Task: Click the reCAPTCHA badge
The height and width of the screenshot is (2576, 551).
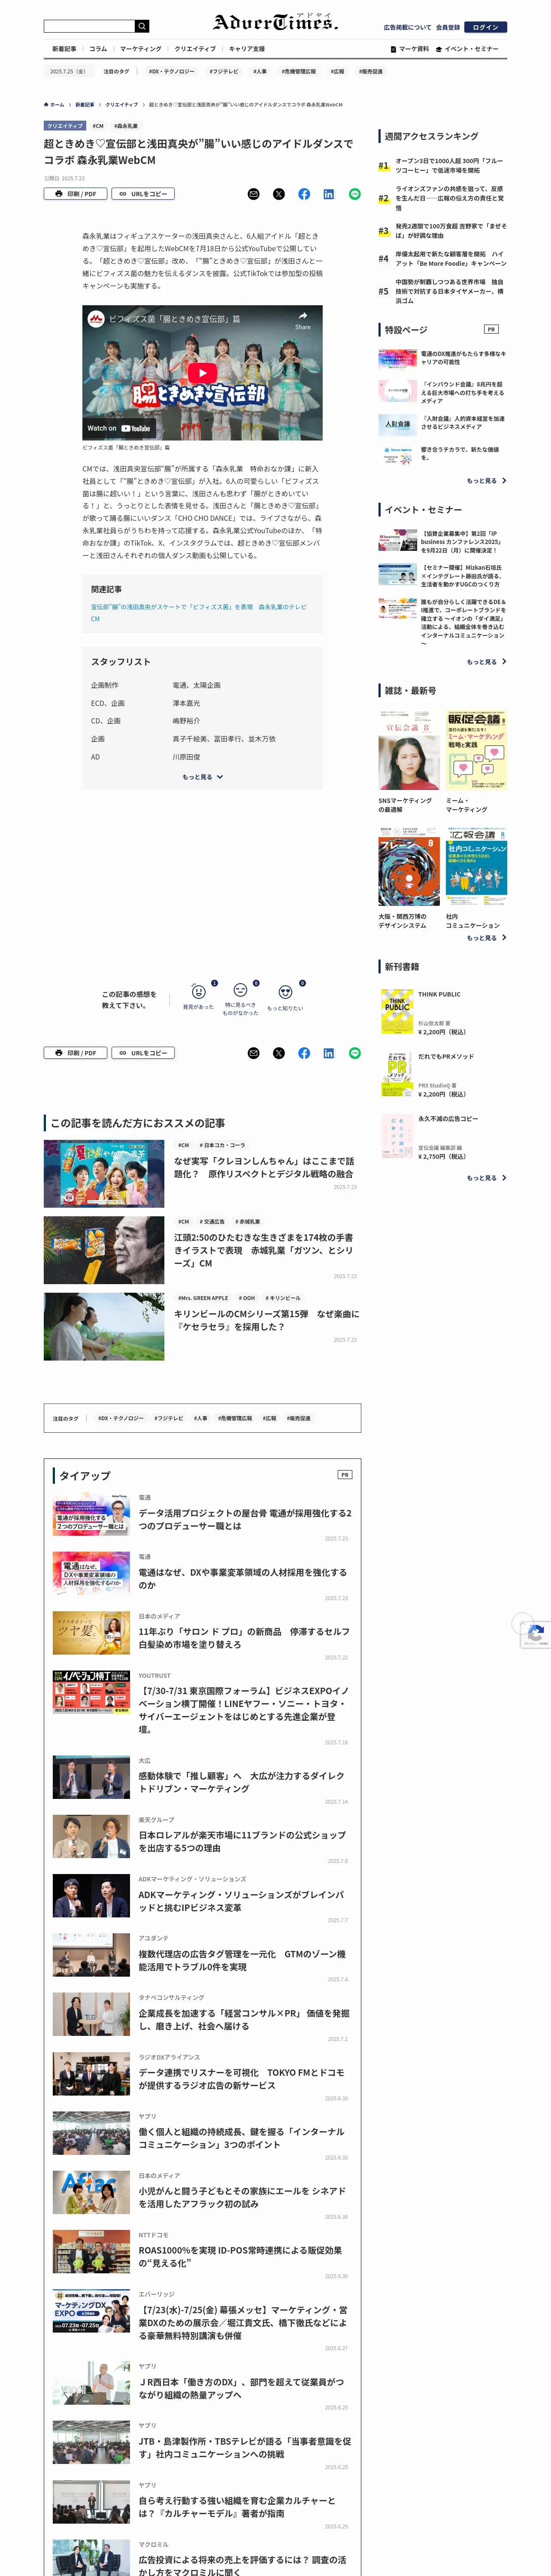Action: 536,1634
